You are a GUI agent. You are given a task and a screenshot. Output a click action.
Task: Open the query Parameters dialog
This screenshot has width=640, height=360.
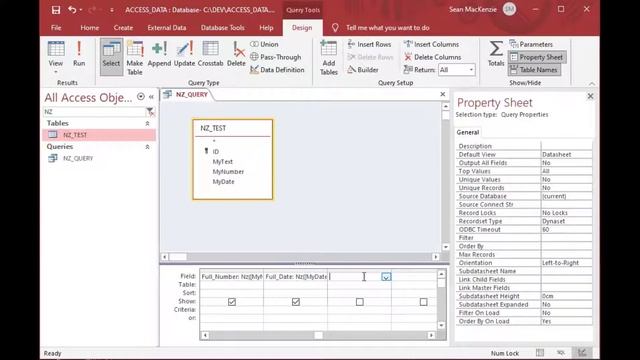pyautogui.click(x=531, y=44)
